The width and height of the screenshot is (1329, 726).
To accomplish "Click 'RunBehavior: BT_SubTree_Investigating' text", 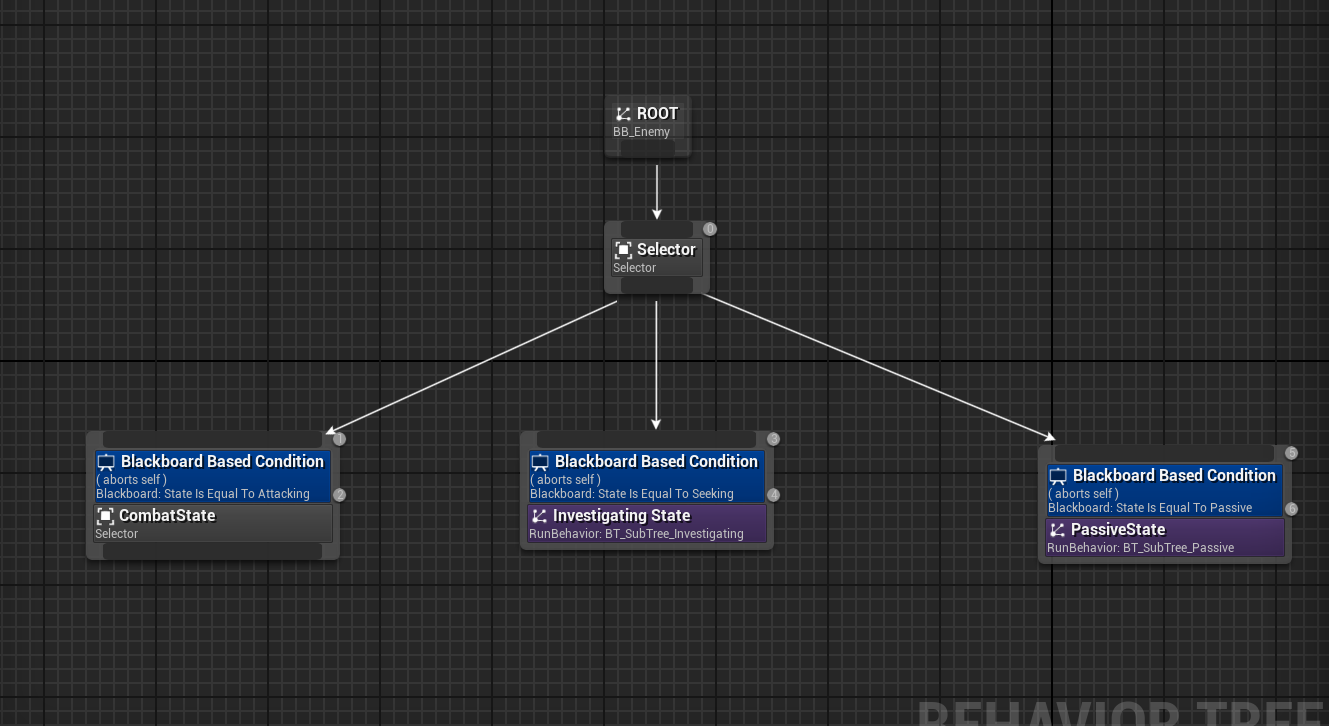I will (x=636, y=534).
